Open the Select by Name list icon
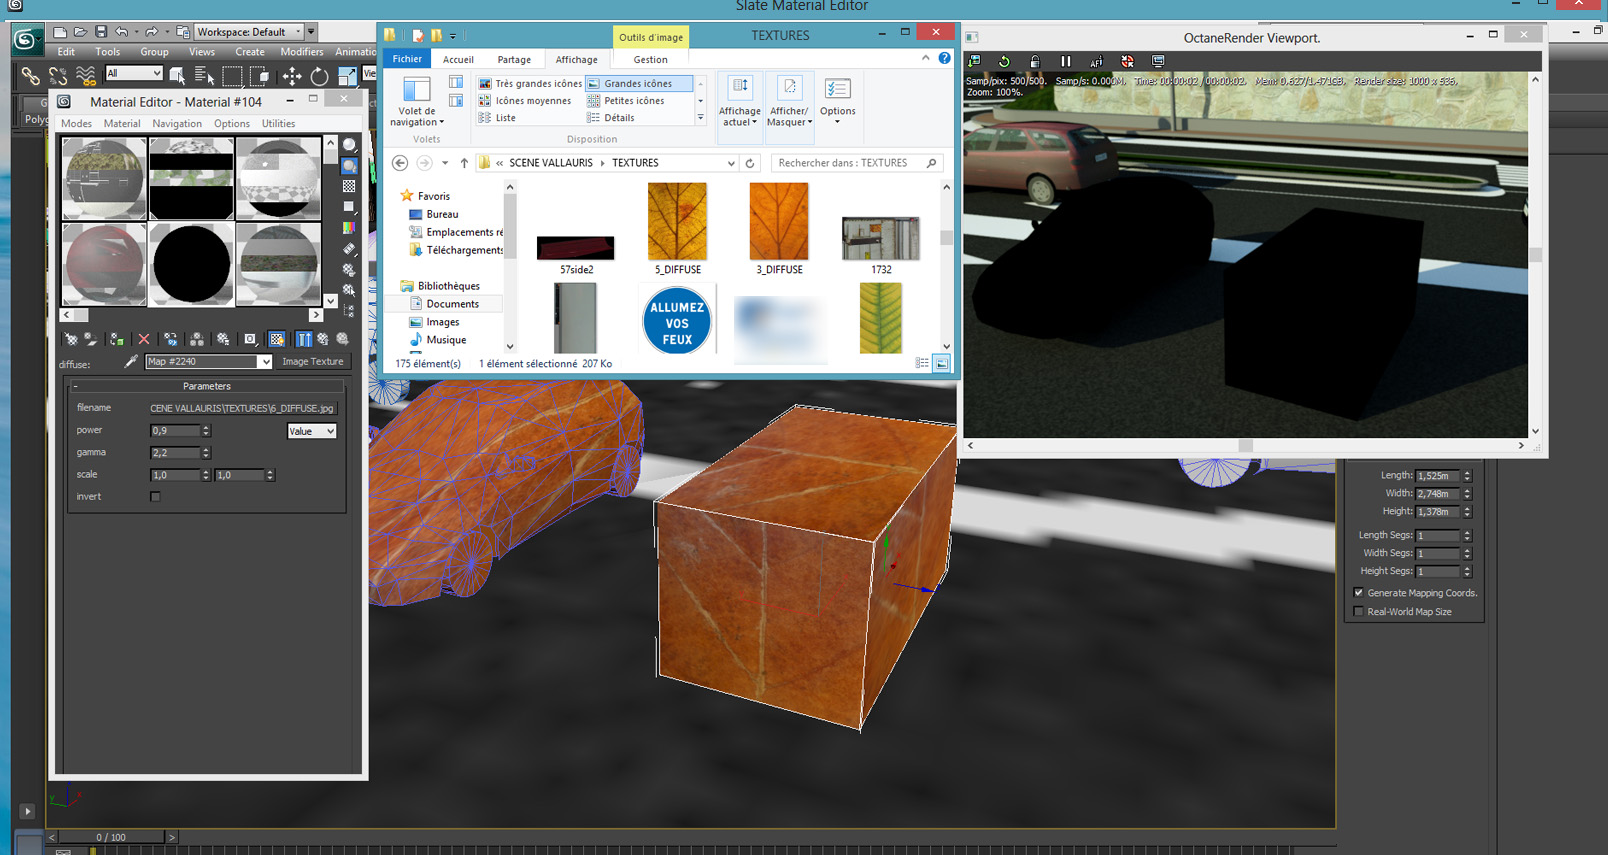The image size is (1608, 855). click(x=204, y=75)
